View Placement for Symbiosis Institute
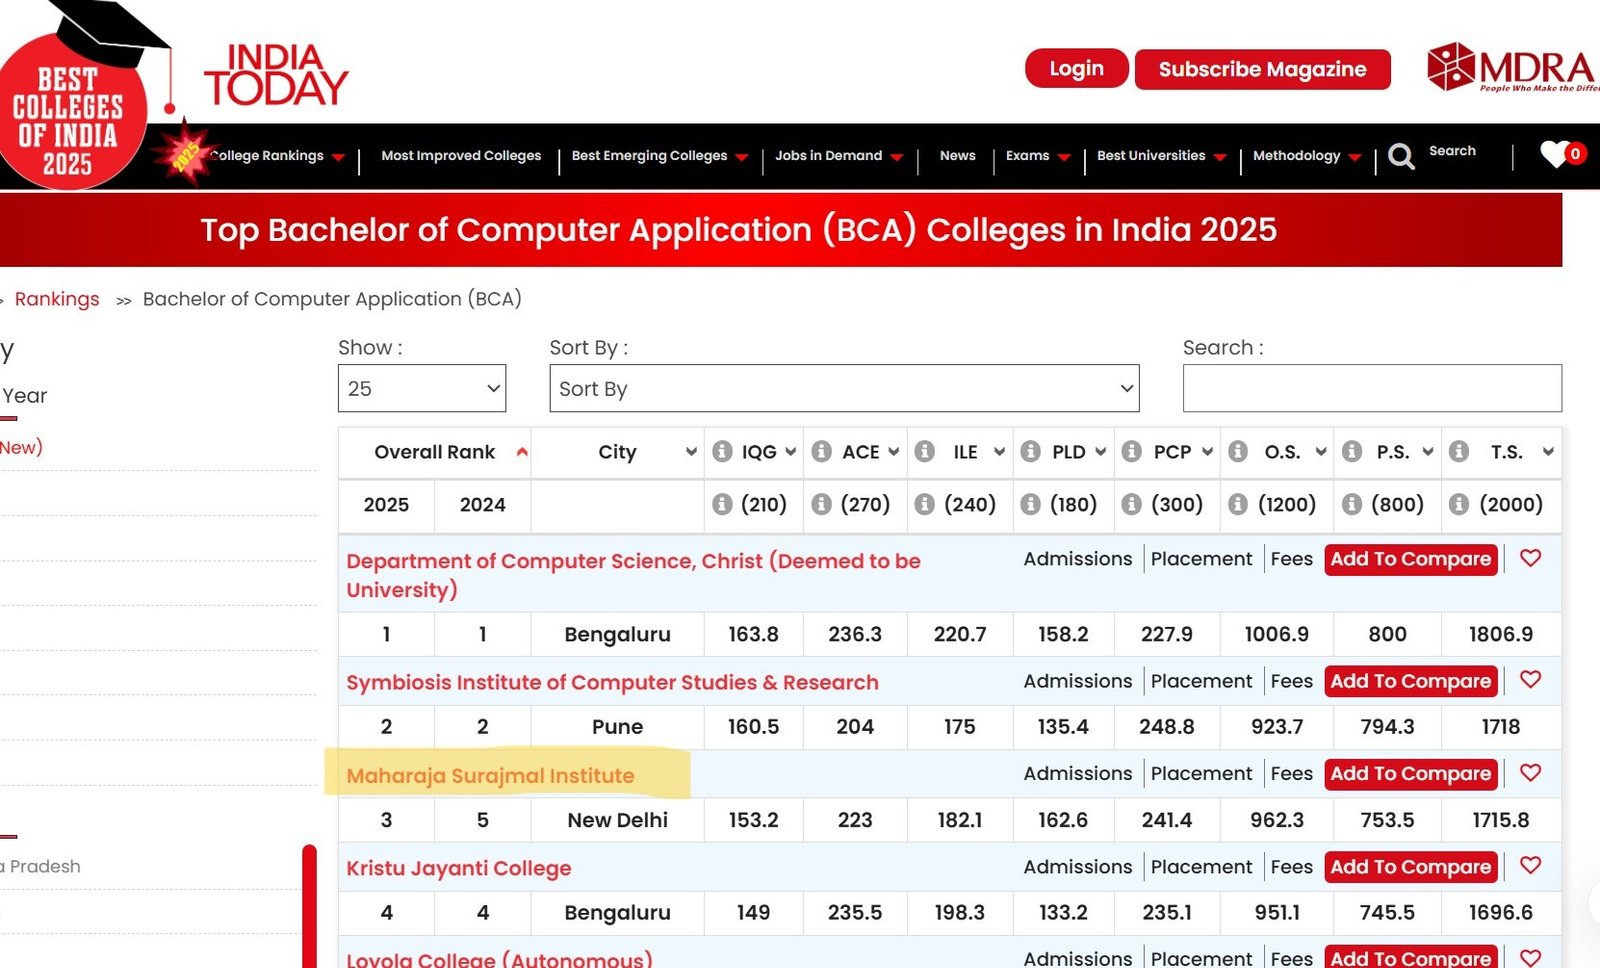The image size is (1600, 968). pos(1201,681)
